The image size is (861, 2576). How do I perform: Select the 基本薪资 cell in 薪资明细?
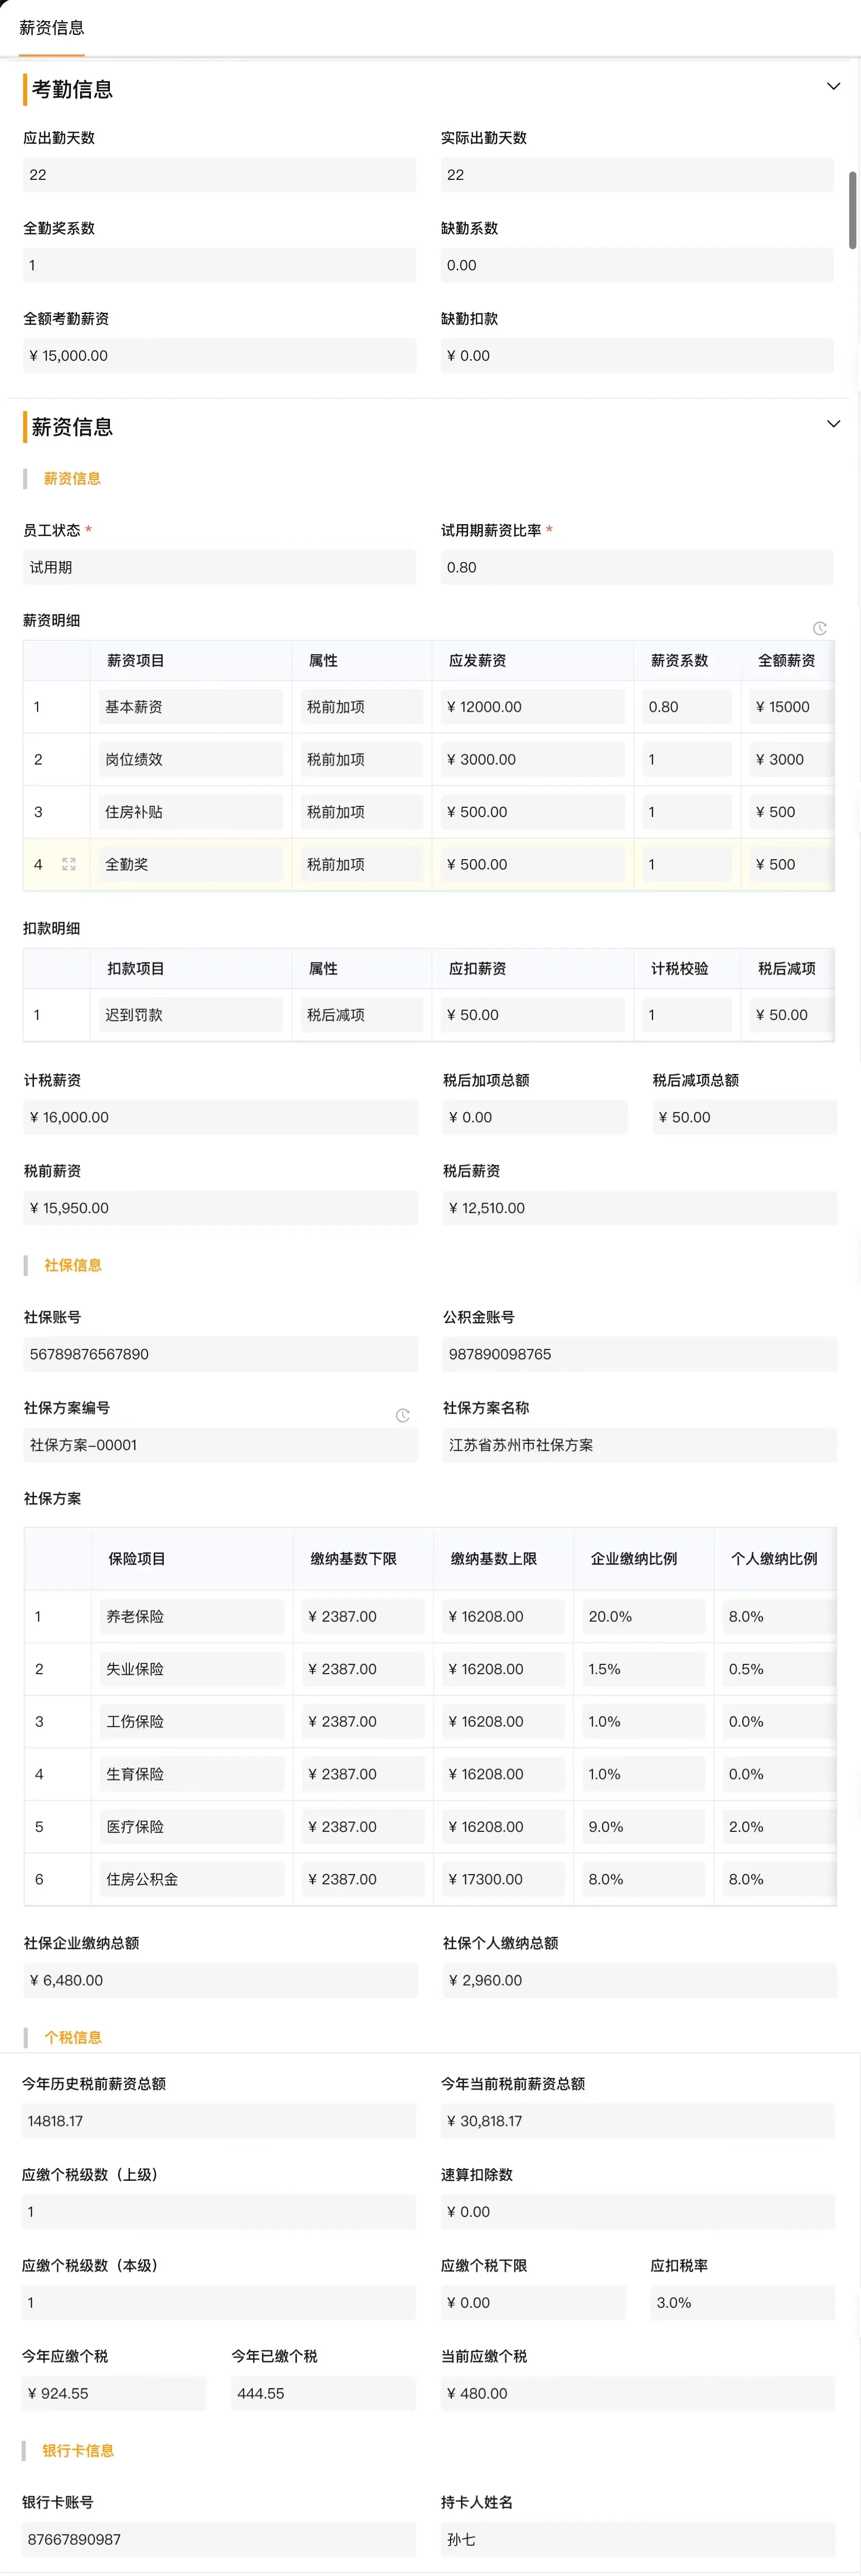[x=190, y=707]
